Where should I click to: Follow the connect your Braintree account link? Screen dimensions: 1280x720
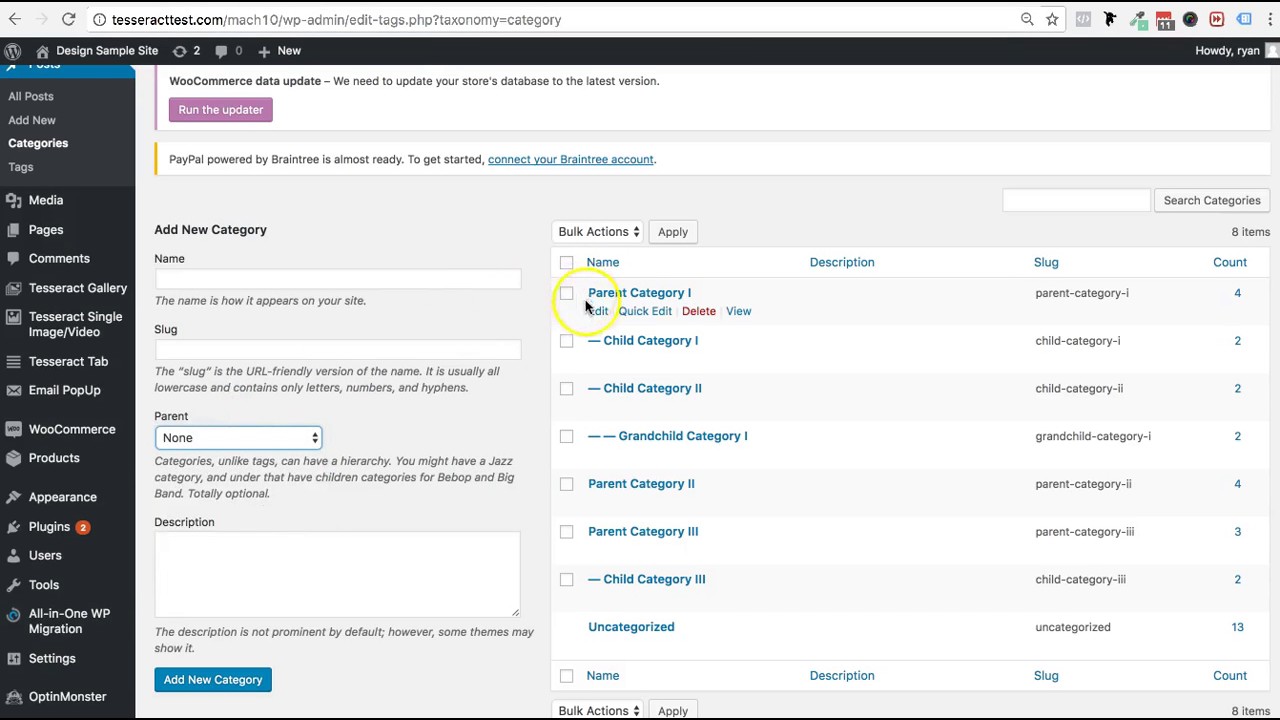click(570, 159)
